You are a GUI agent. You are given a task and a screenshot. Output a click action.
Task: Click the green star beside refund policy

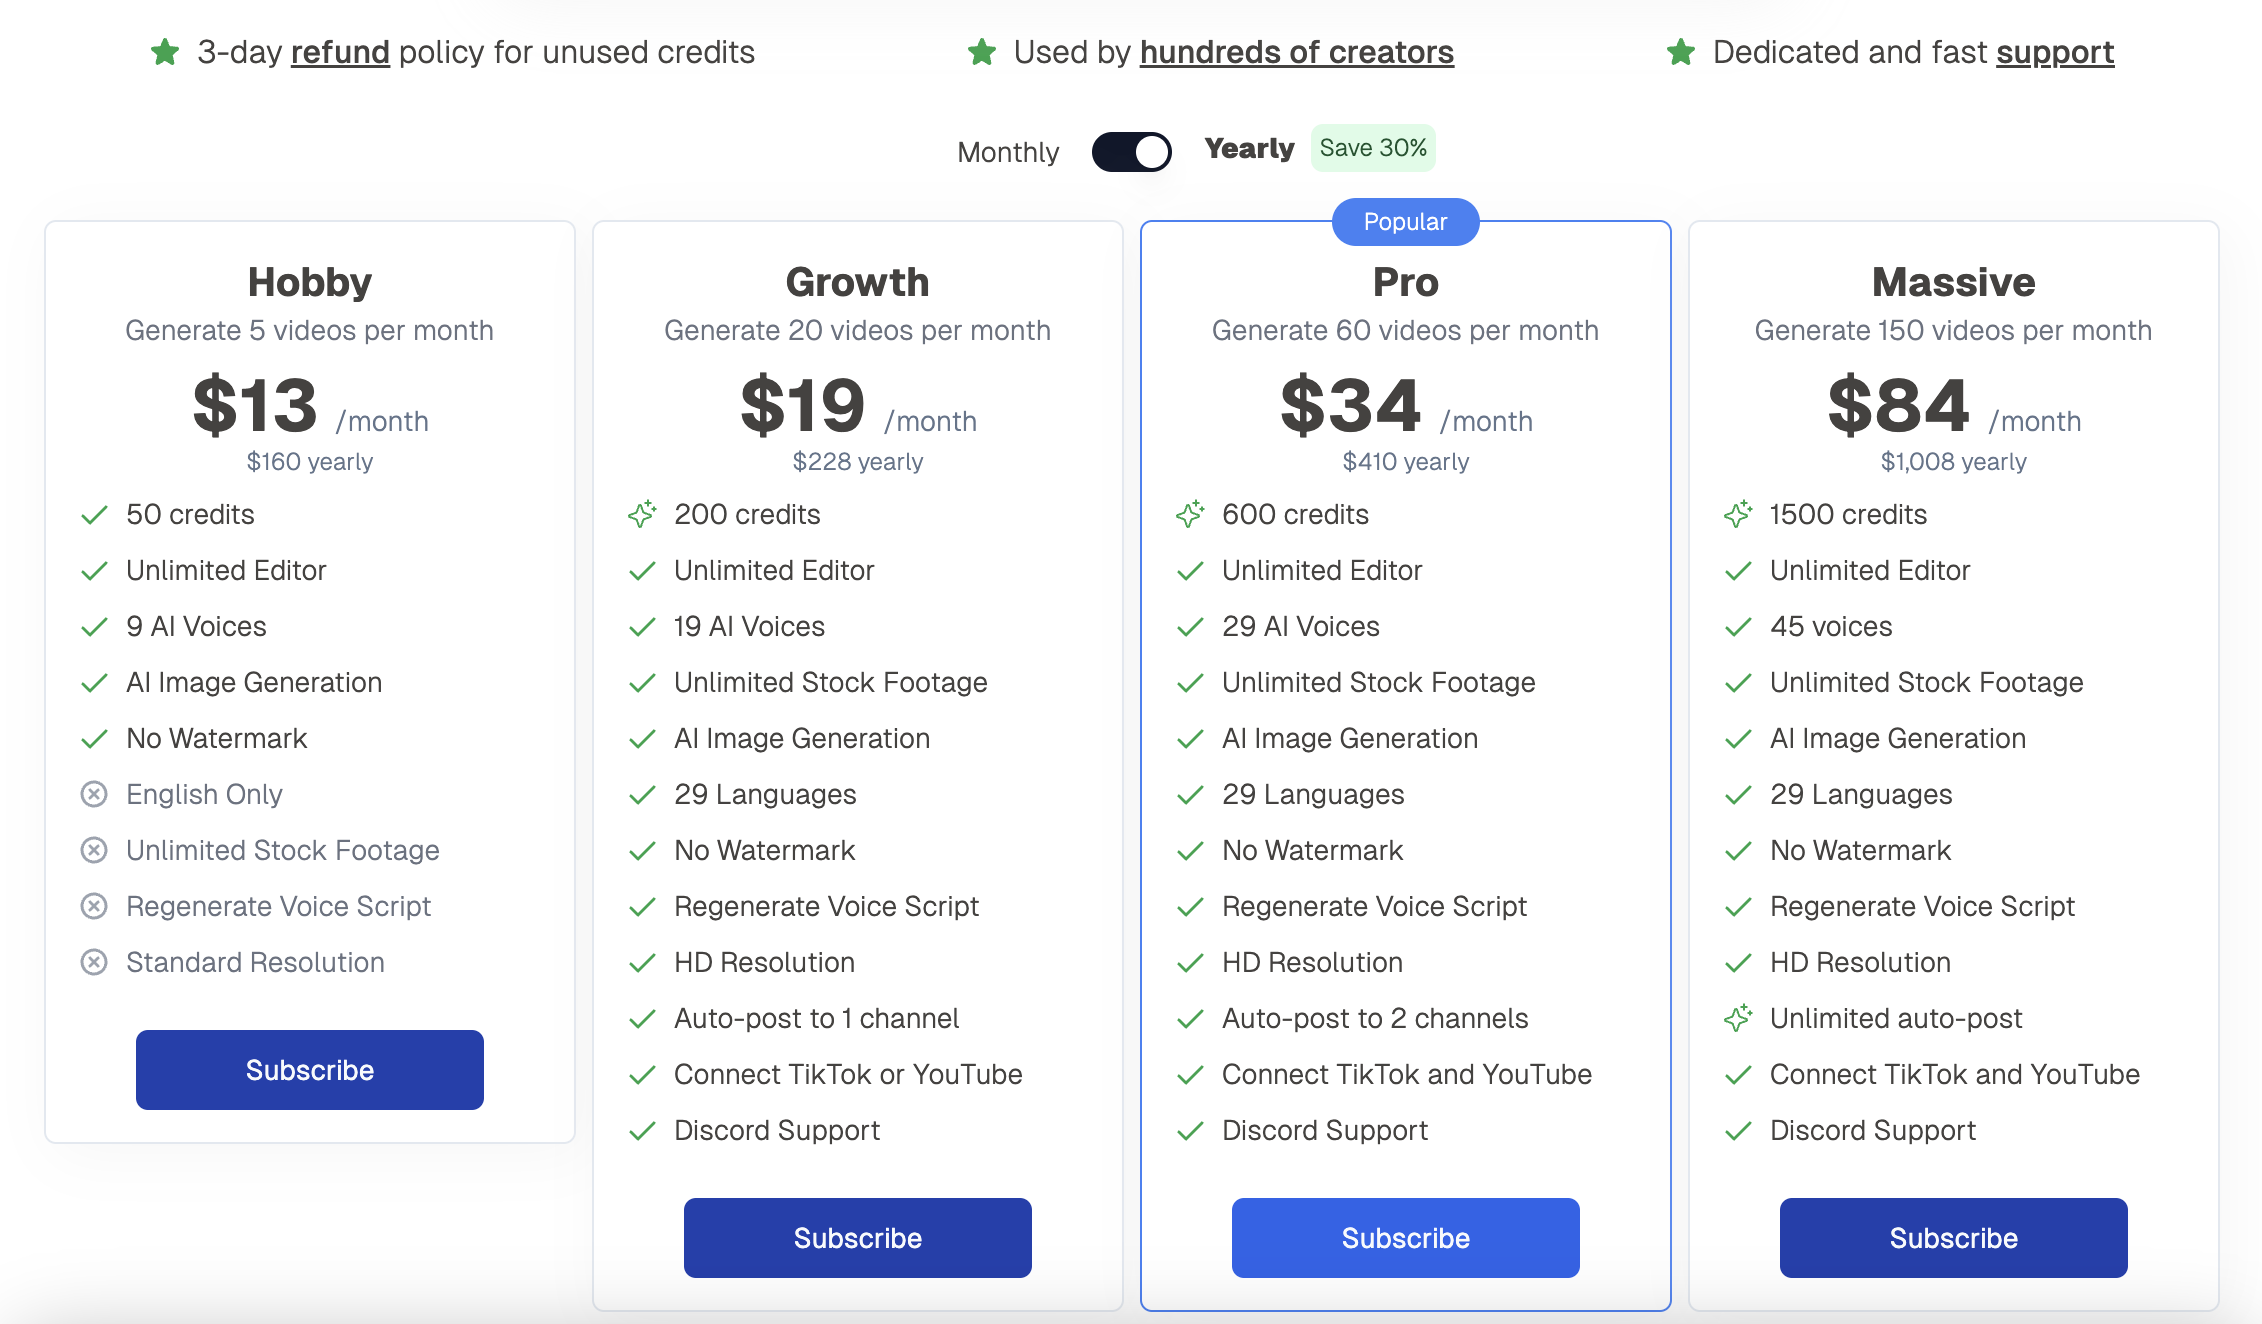(165, 52)
